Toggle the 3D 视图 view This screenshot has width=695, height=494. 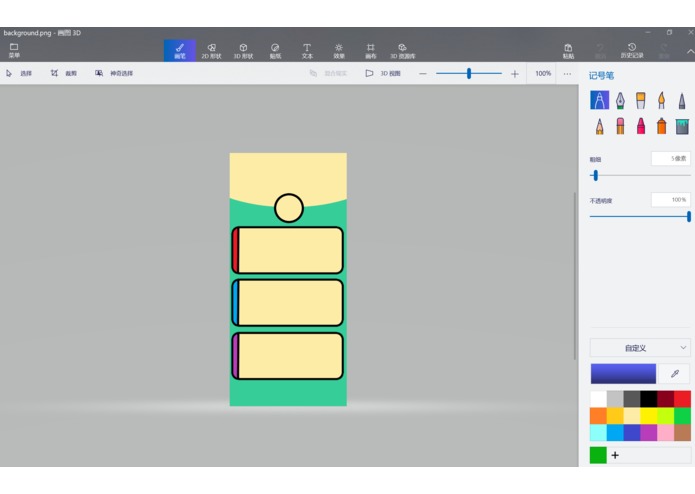click(383, 73)
